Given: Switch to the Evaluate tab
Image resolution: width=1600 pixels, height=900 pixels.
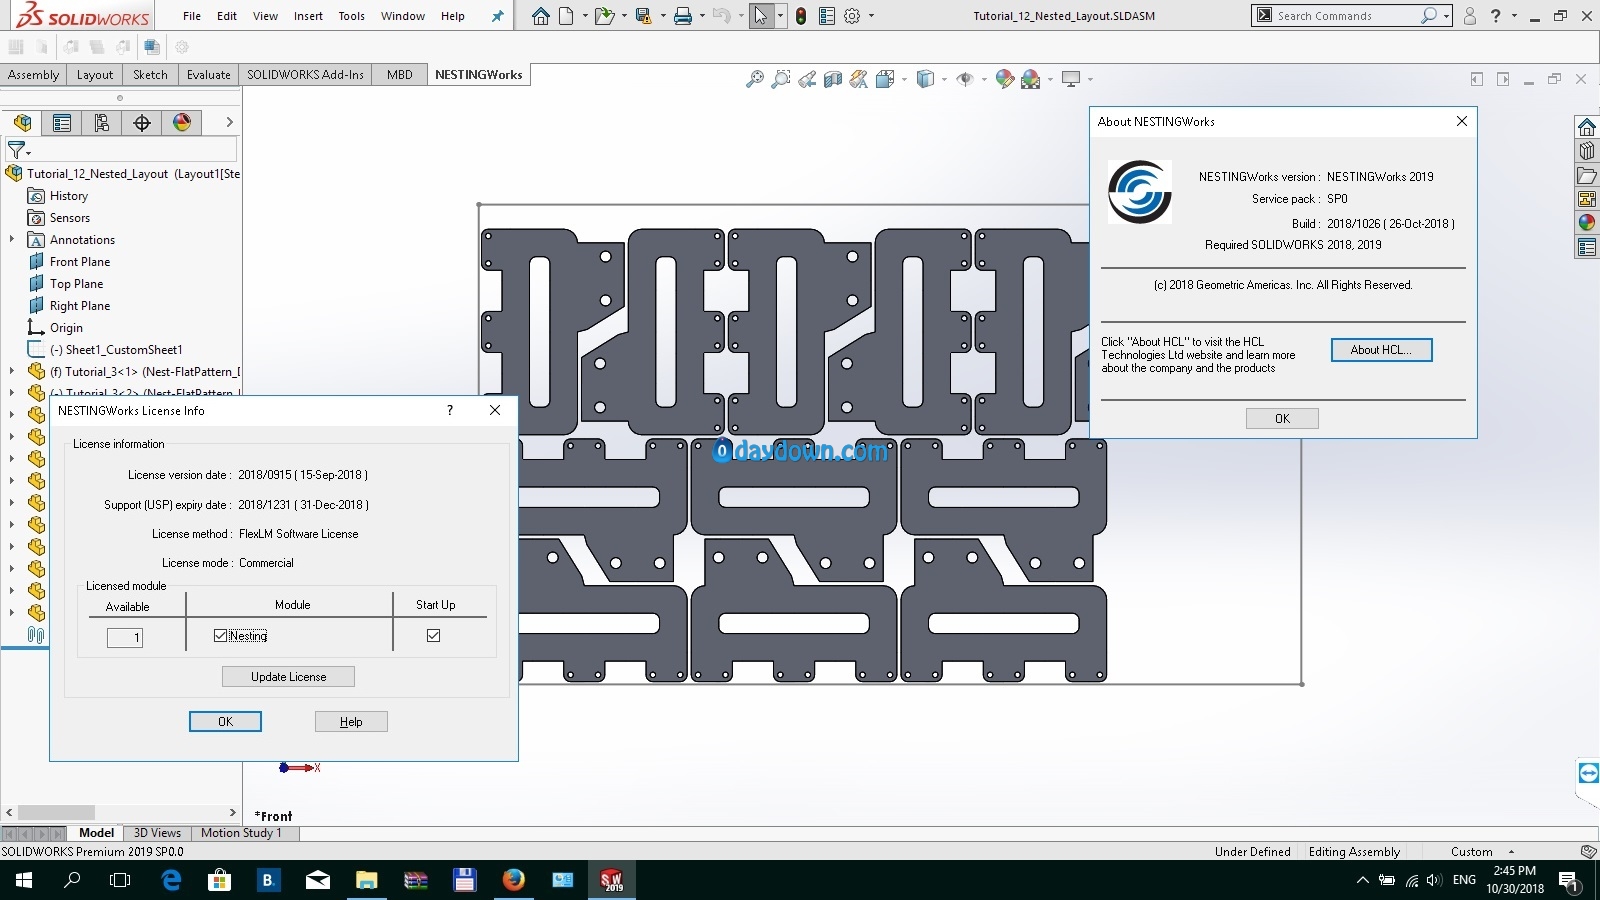Looking at the screenshot, I should pos(208,75).
